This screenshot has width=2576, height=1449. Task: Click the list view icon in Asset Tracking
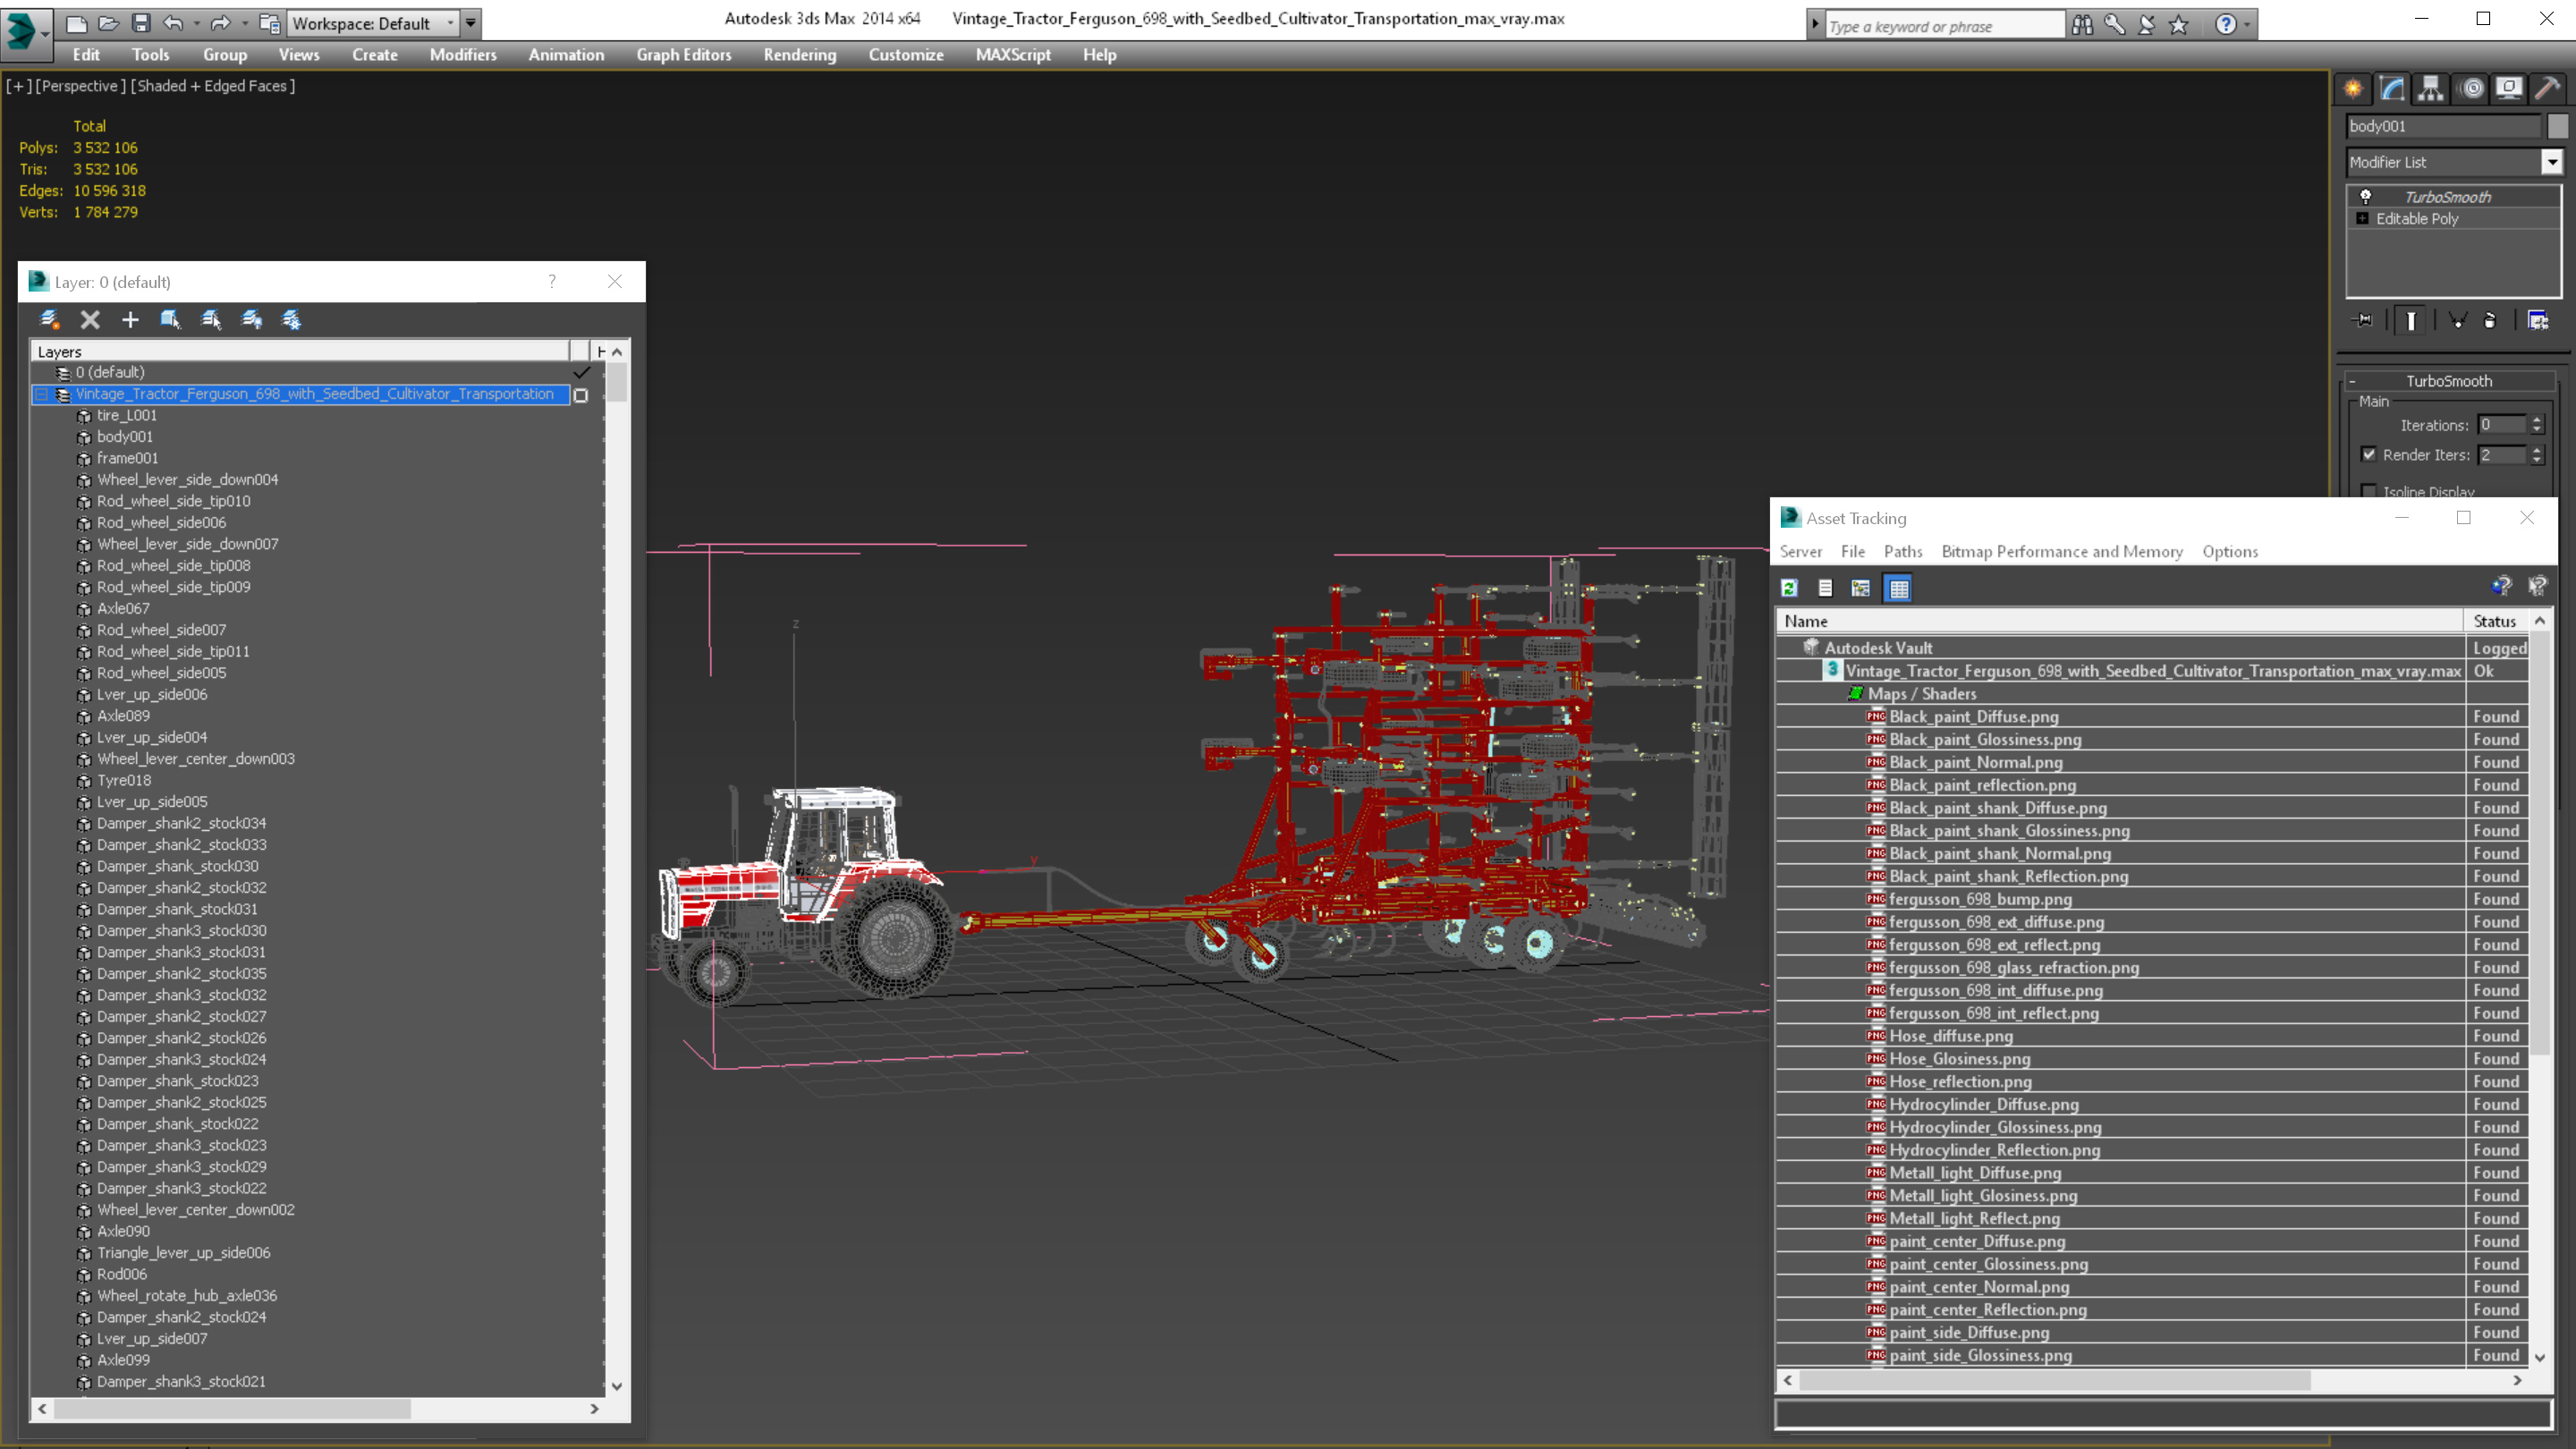1825,588
